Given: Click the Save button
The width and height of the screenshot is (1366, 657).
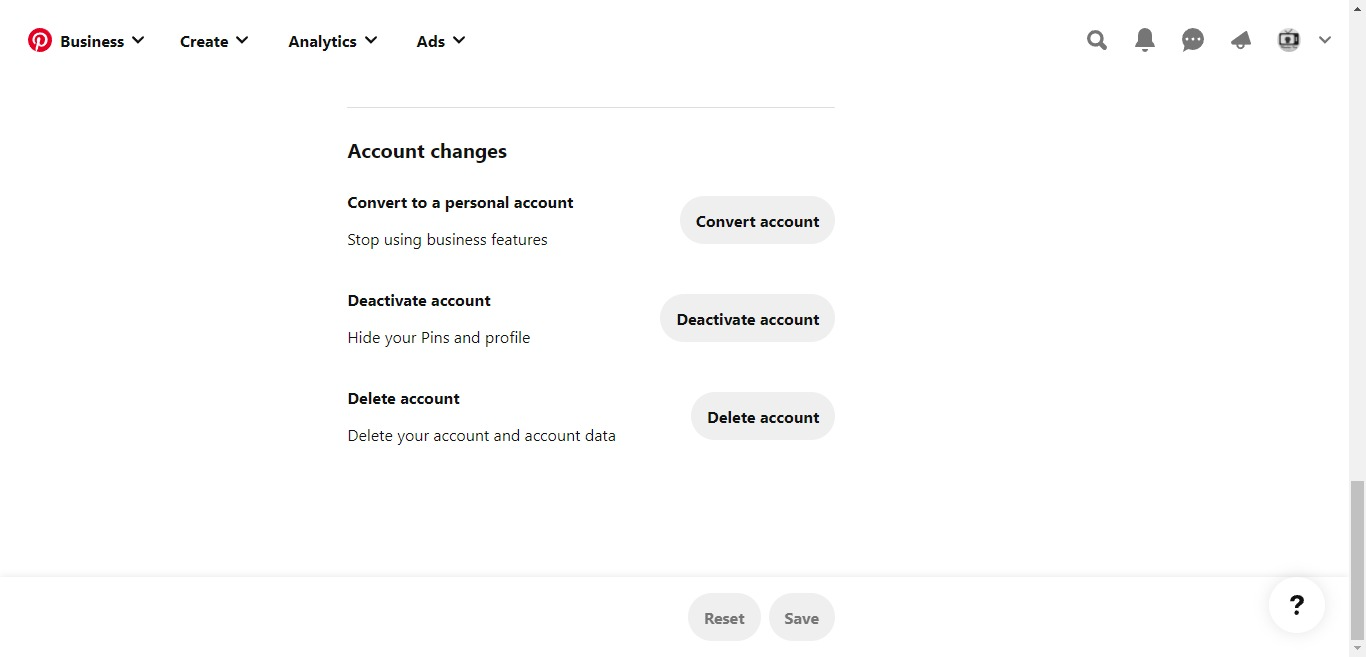Looking at the screenshot, I should tap(801, 618).
